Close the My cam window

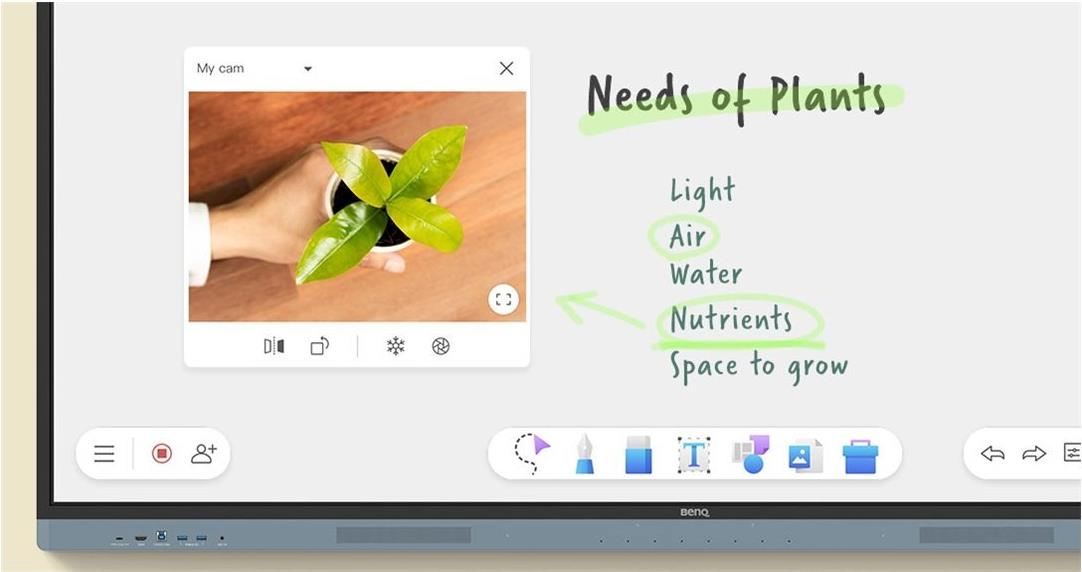coord(506,68)
